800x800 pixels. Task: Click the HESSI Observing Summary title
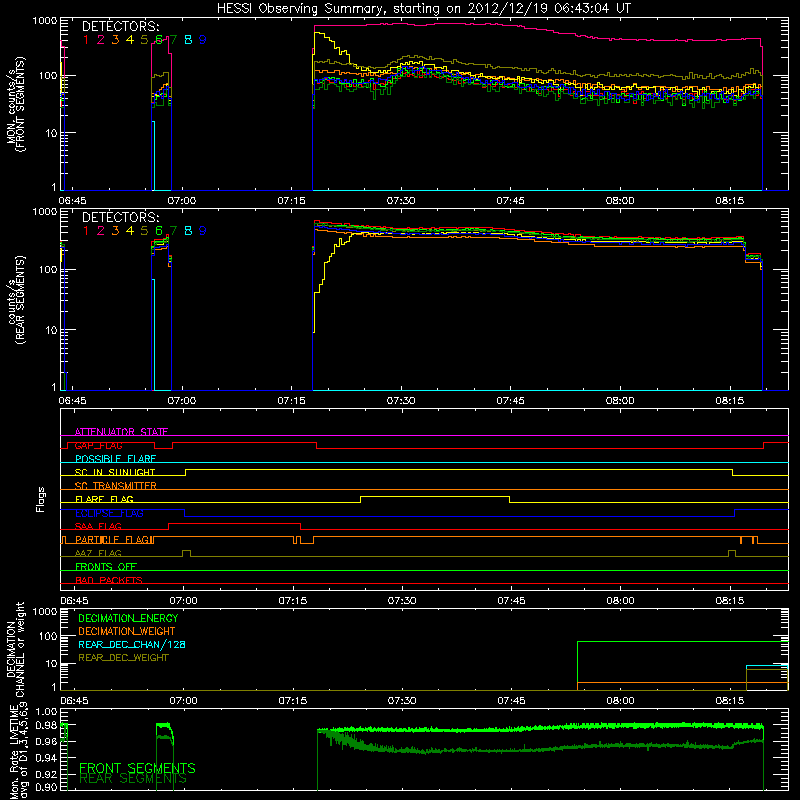[x=424, y=8]
